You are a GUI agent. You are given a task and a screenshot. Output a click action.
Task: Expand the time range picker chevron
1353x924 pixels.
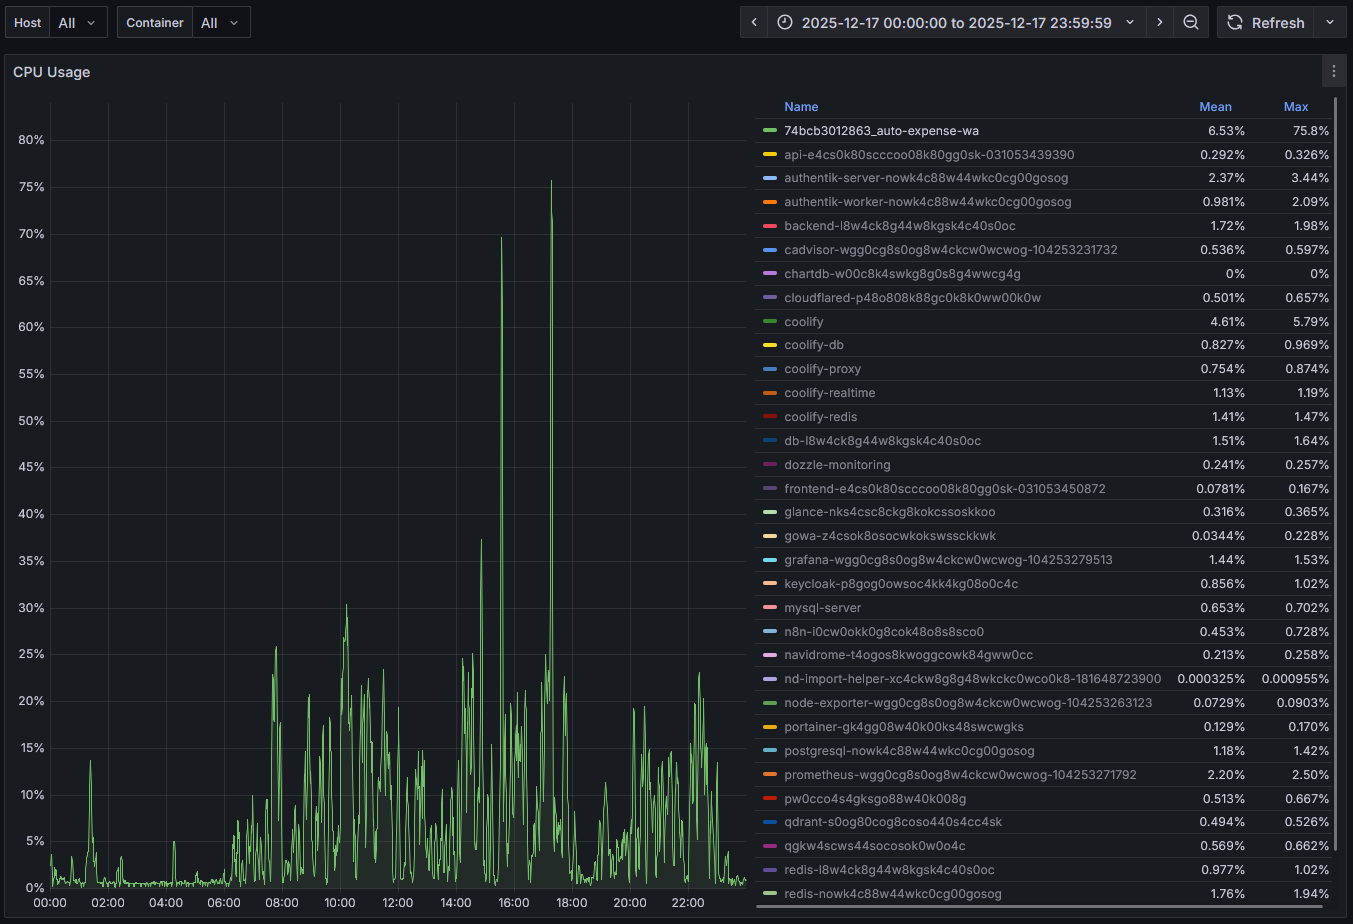tap(1128, 21)
